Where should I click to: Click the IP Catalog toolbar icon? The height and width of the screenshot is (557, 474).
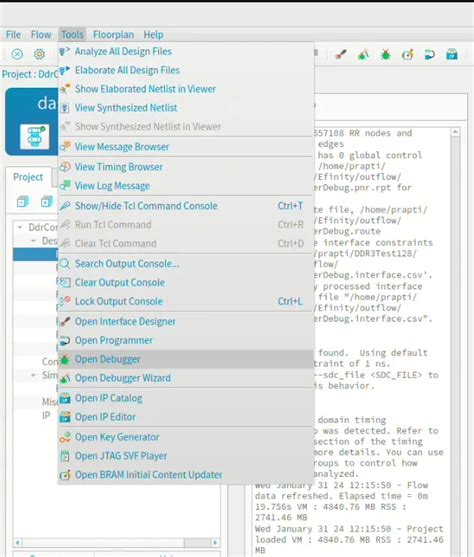(452, 55)
